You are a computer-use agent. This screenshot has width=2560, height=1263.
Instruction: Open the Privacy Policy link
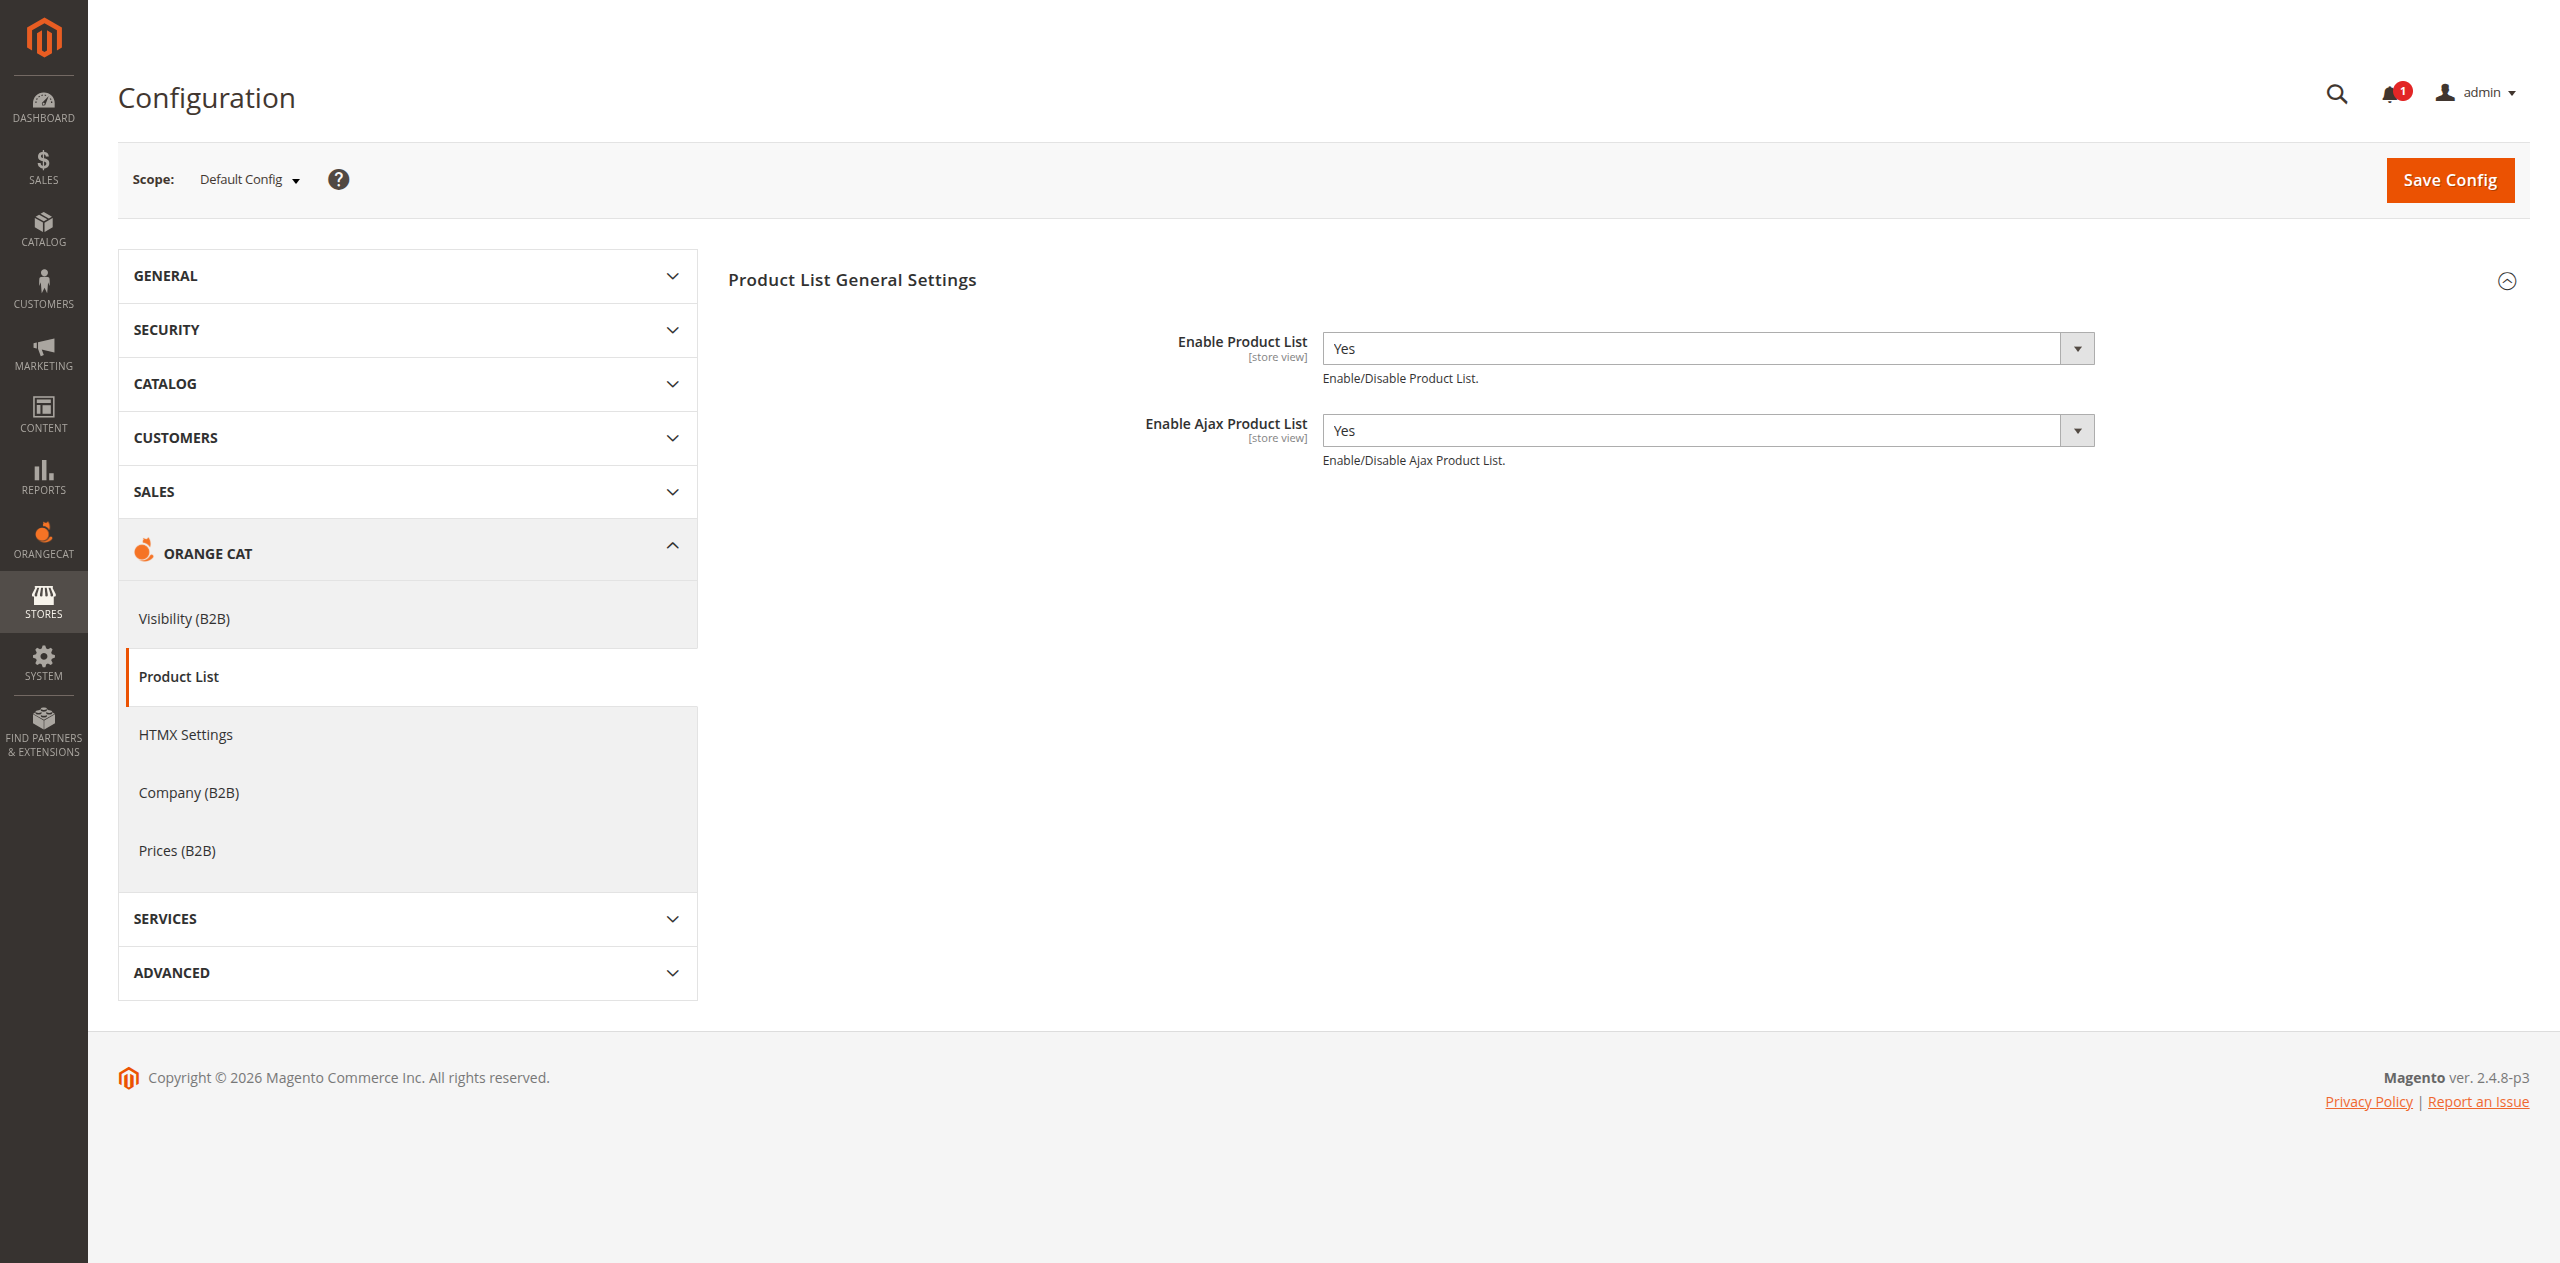click(x=2368, y=1101)
